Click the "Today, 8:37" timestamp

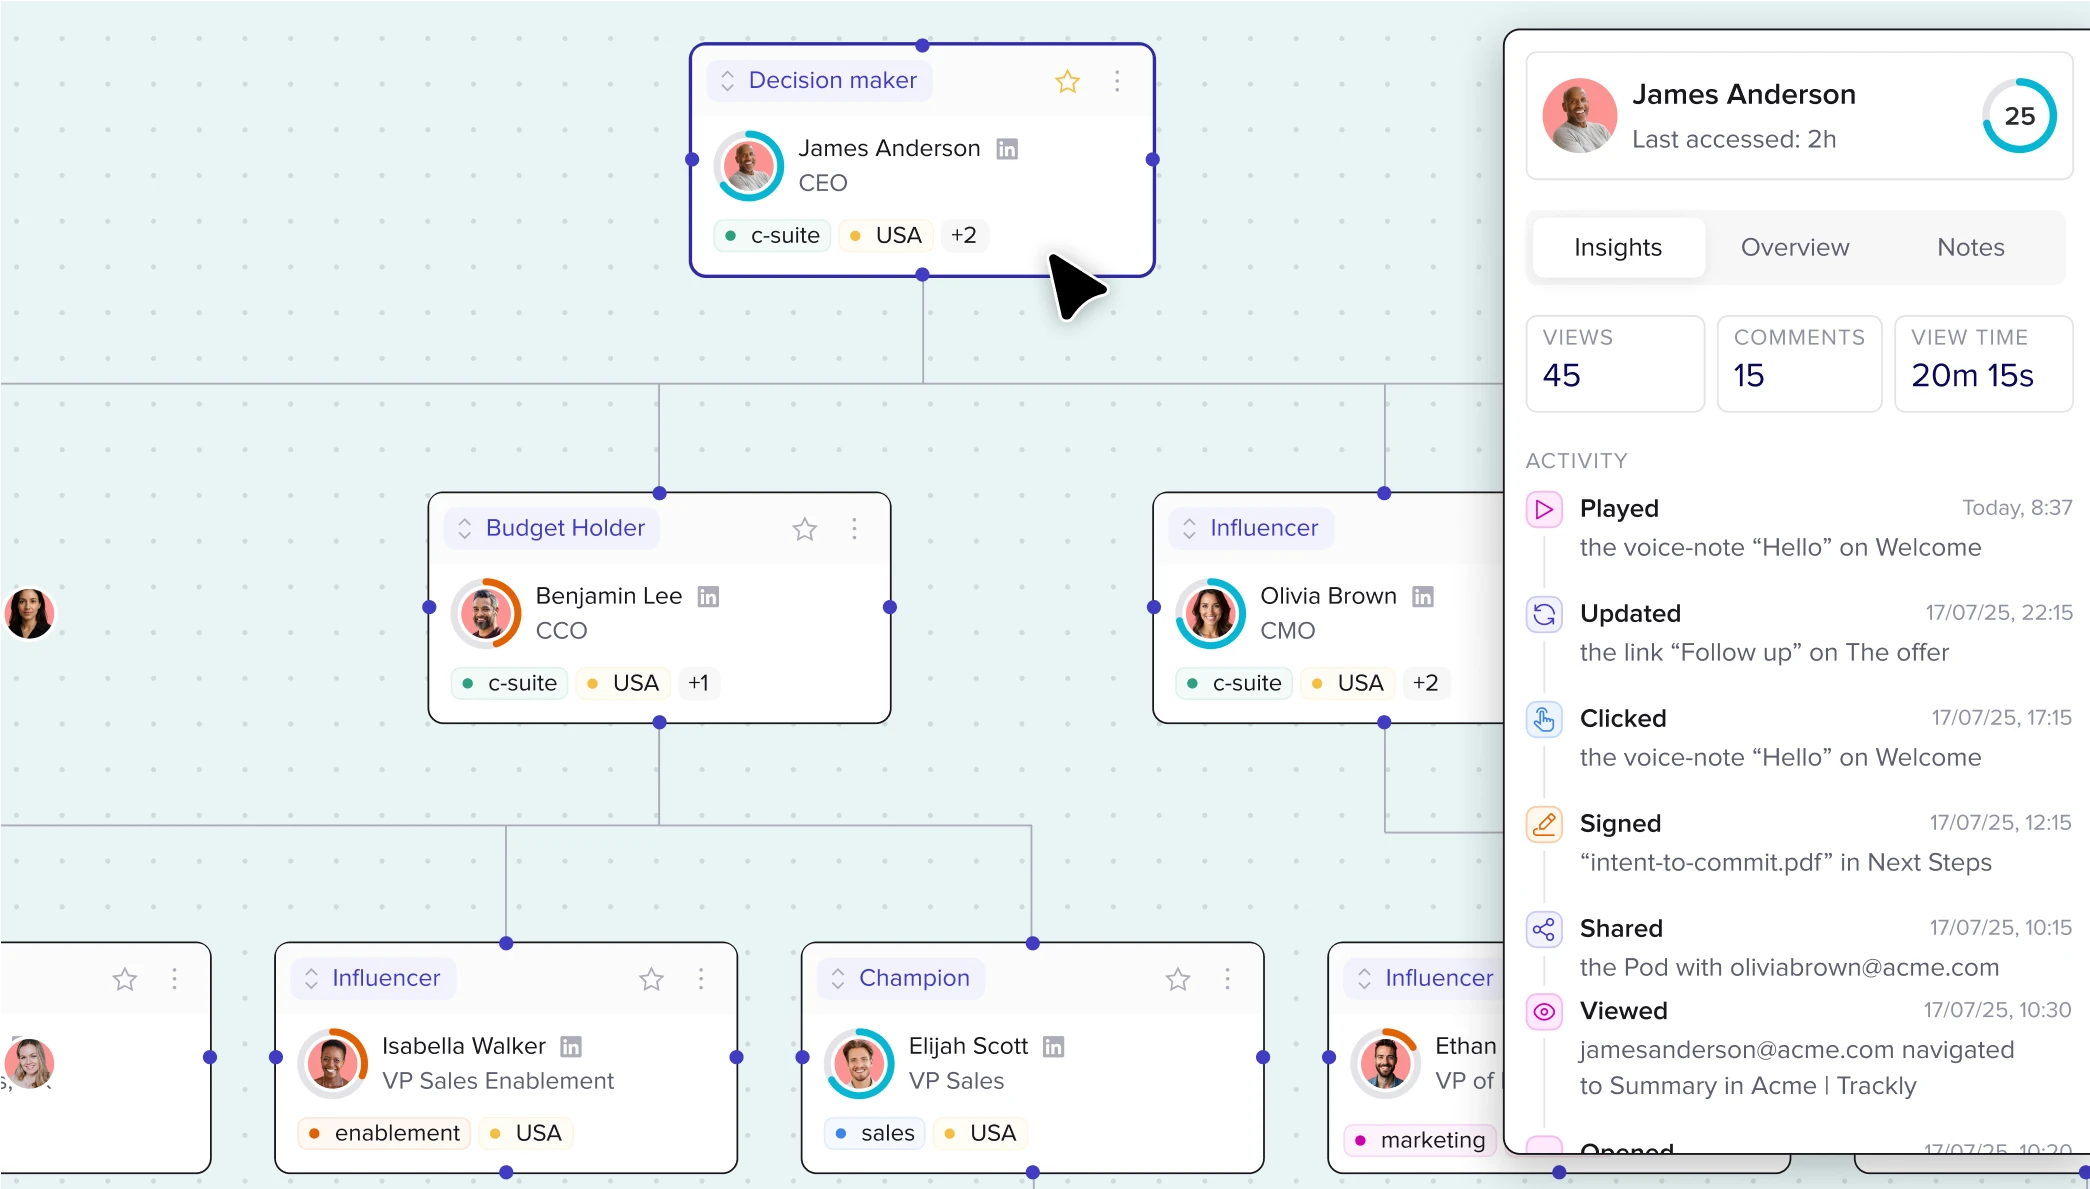(2017, 508)
